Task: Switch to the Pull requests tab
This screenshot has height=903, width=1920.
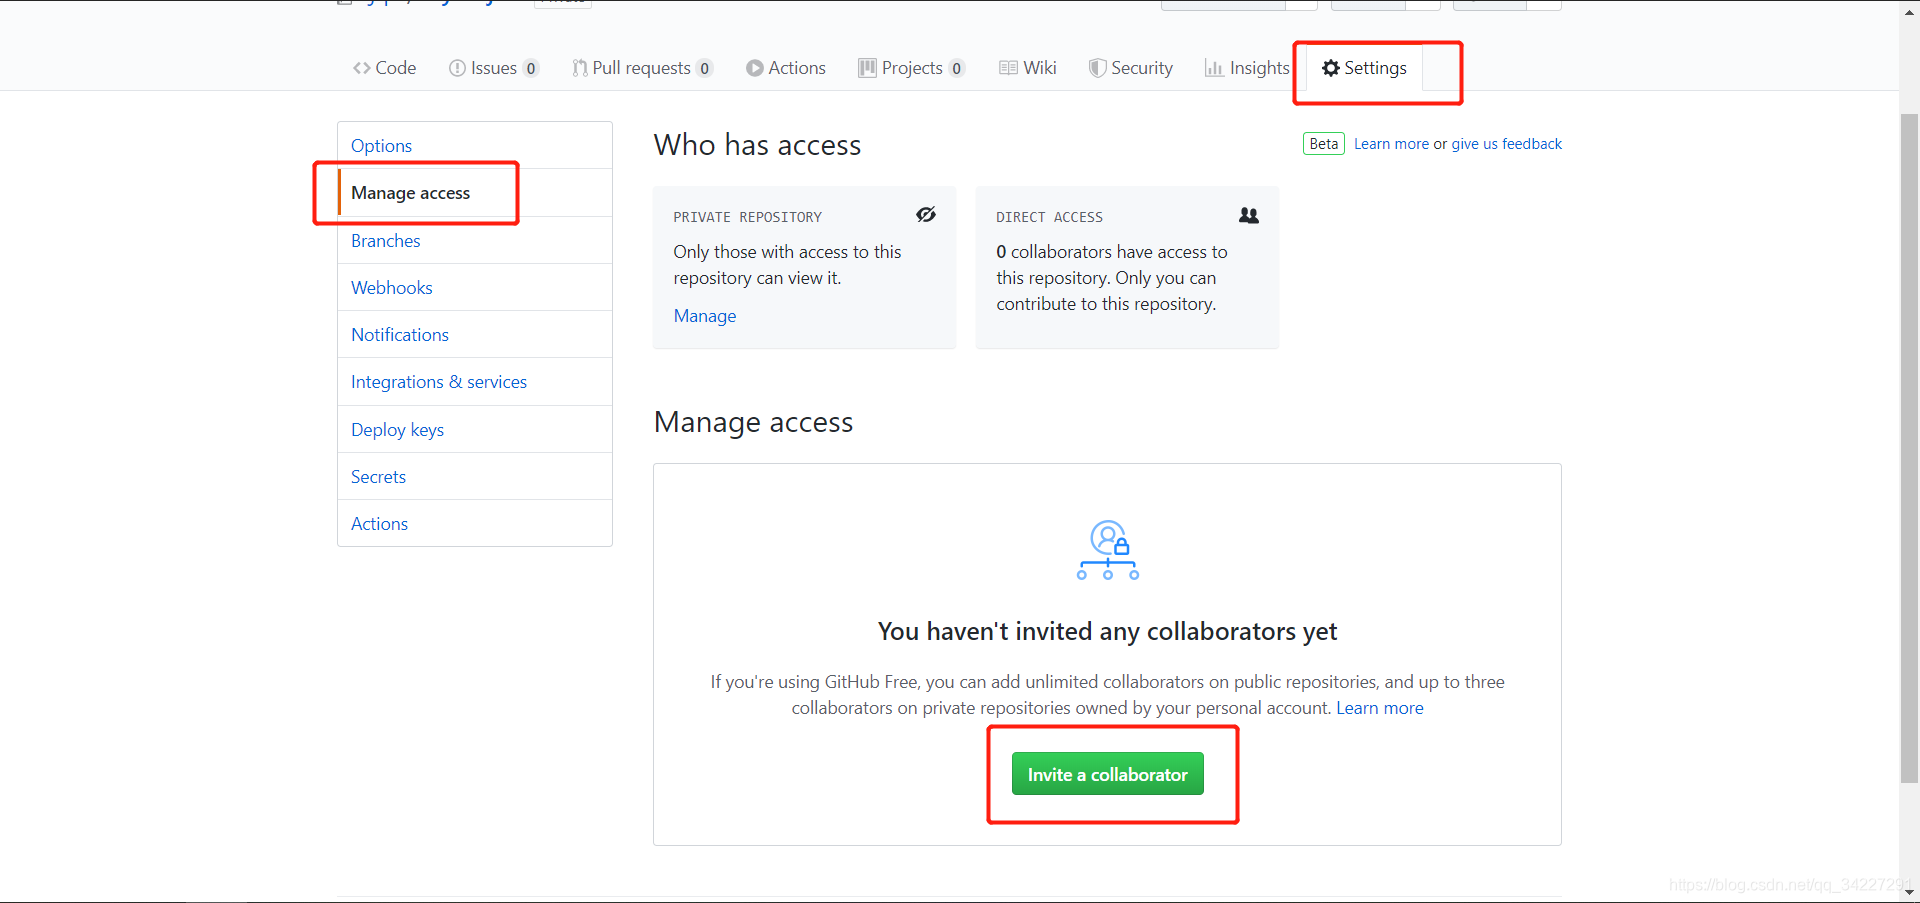Action: point(642,68)
